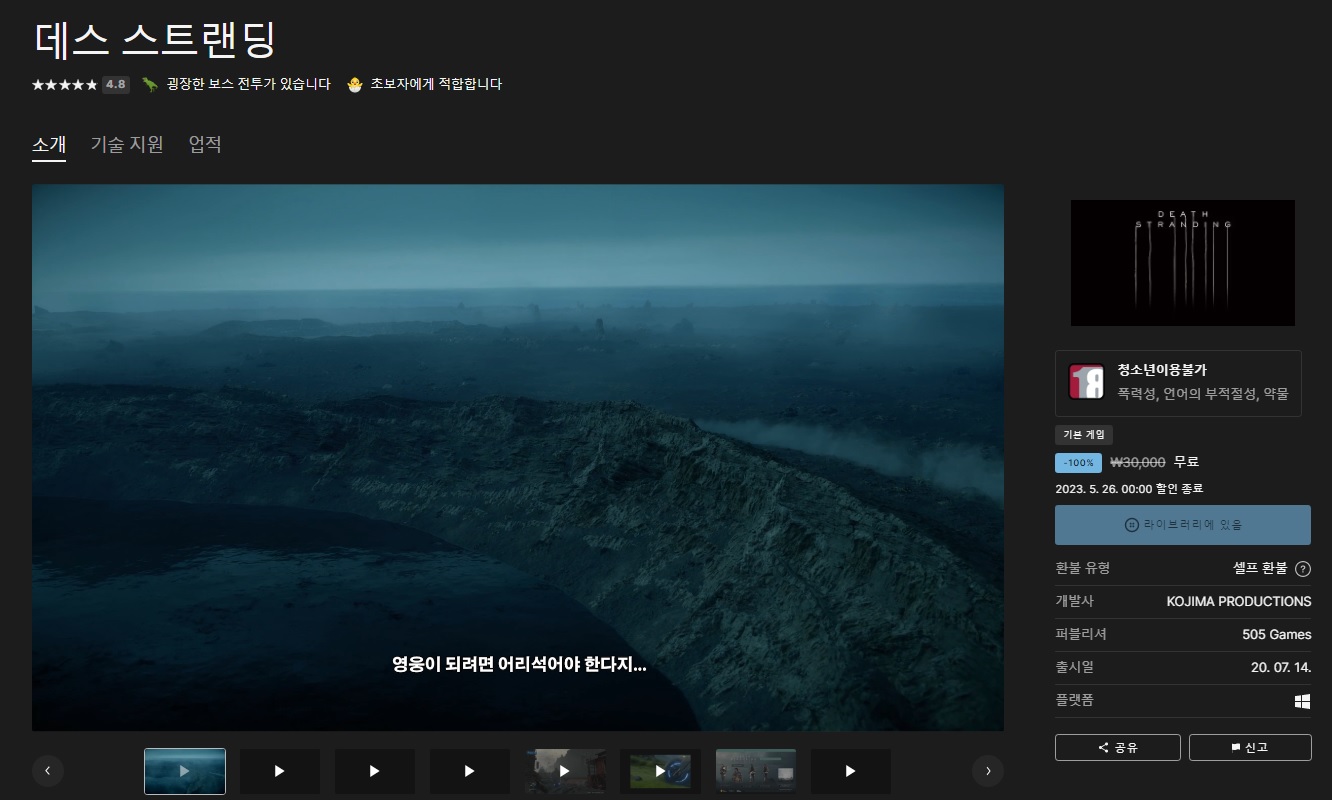The width and height of the screenshot is (1332, 800).
Task: Click the five-star rating stars
Action: tap(64, 85)
